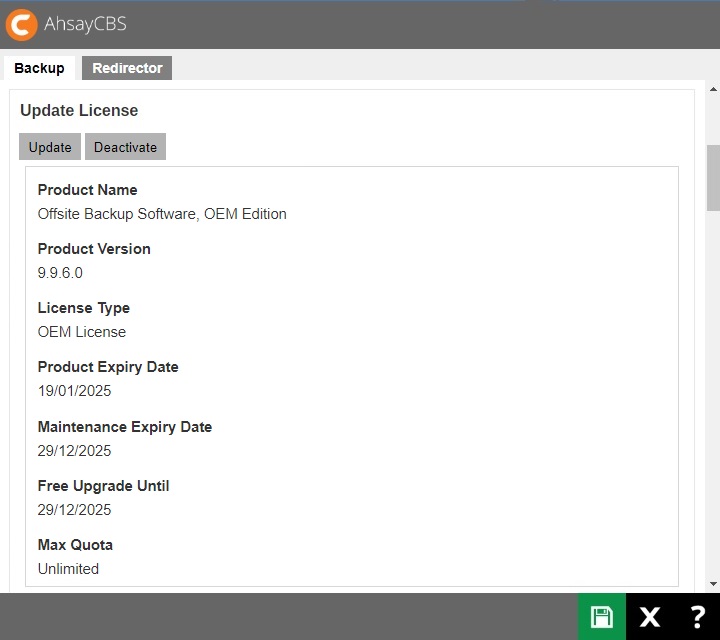Select 'Offsite Backup Software, OEM Edition' text
Image resolution: width=720 pixels, height=640 pixels.
pyautogui.click(x=162, y=214)
